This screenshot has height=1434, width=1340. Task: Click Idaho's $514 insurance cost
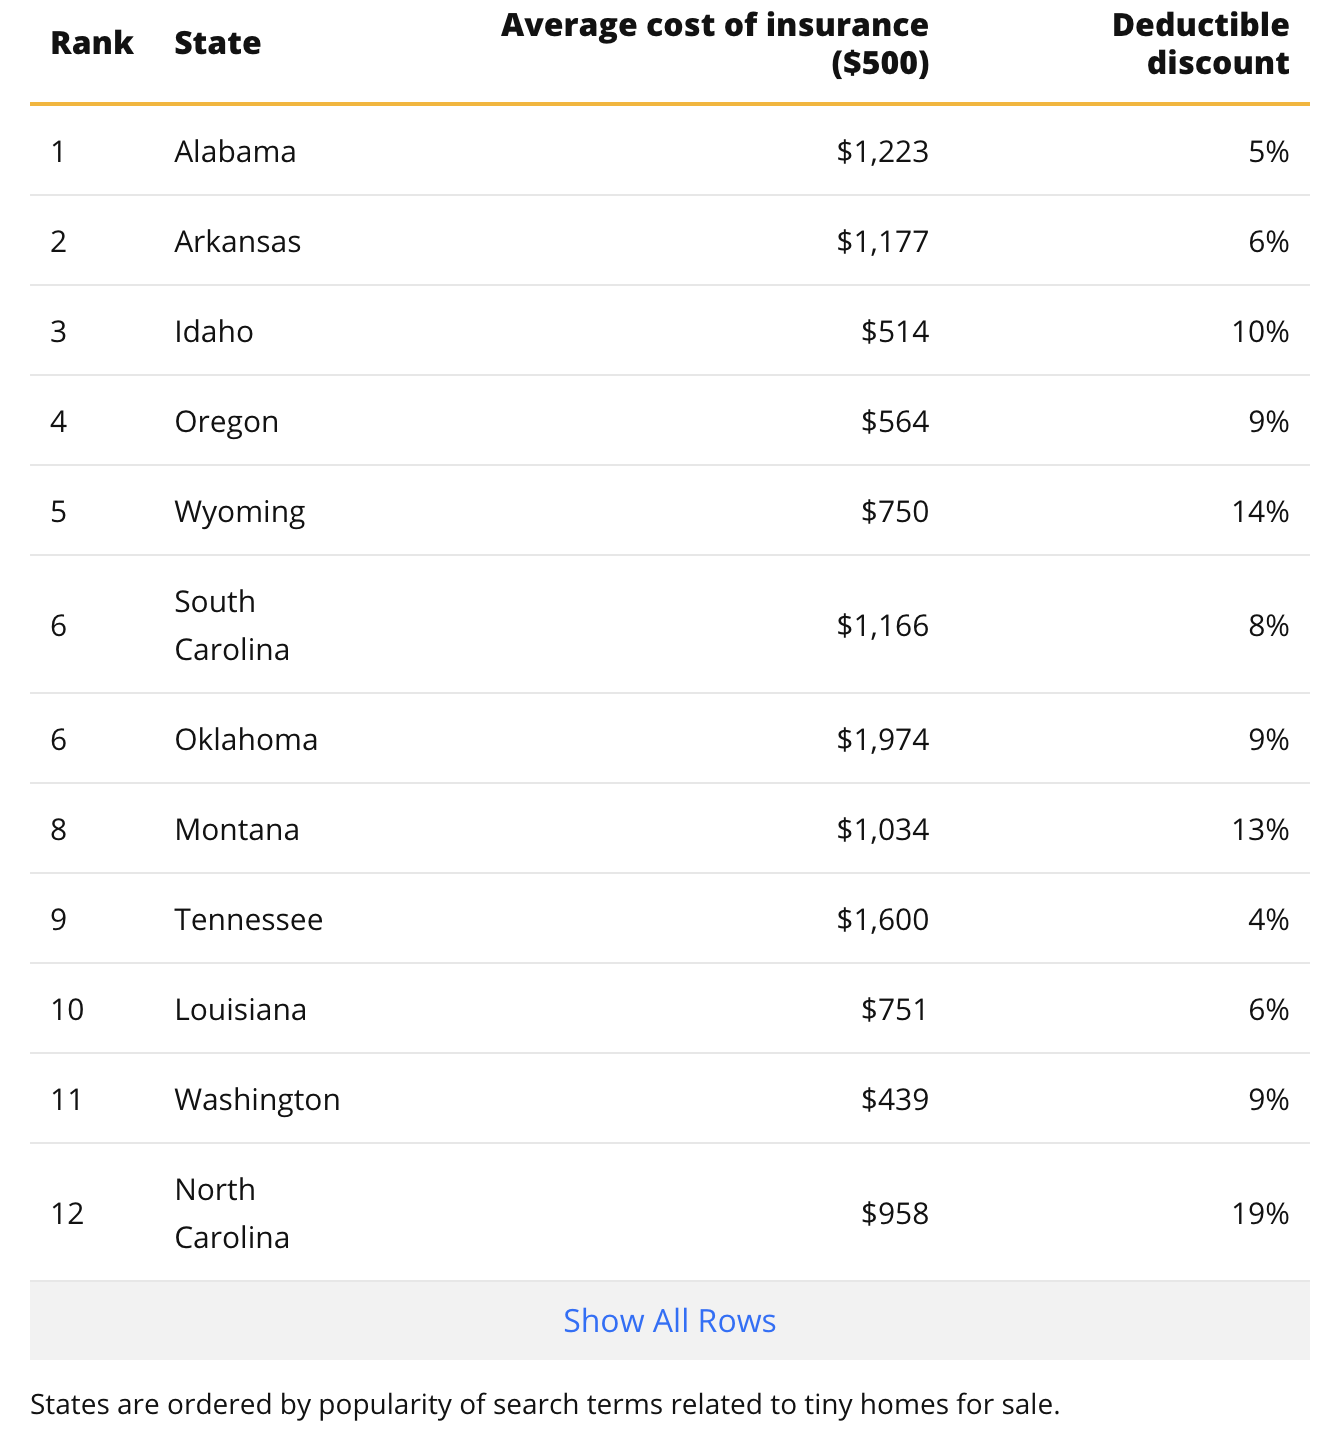click(x=895, y=331)
